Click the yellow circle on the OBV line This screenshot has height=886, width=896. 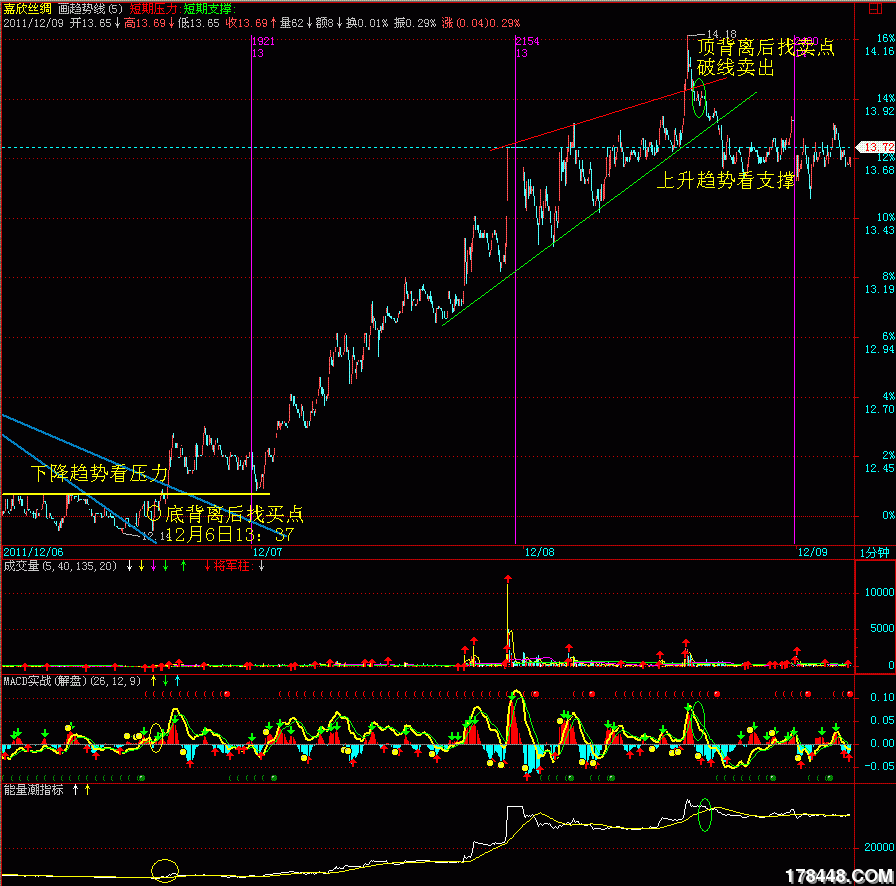pos(165,871)
